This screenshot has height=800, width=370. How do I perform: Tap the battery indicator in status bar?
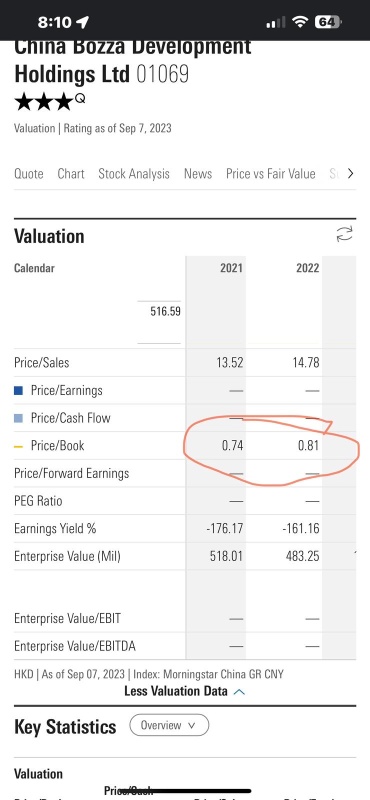click(x=328, y=21)
